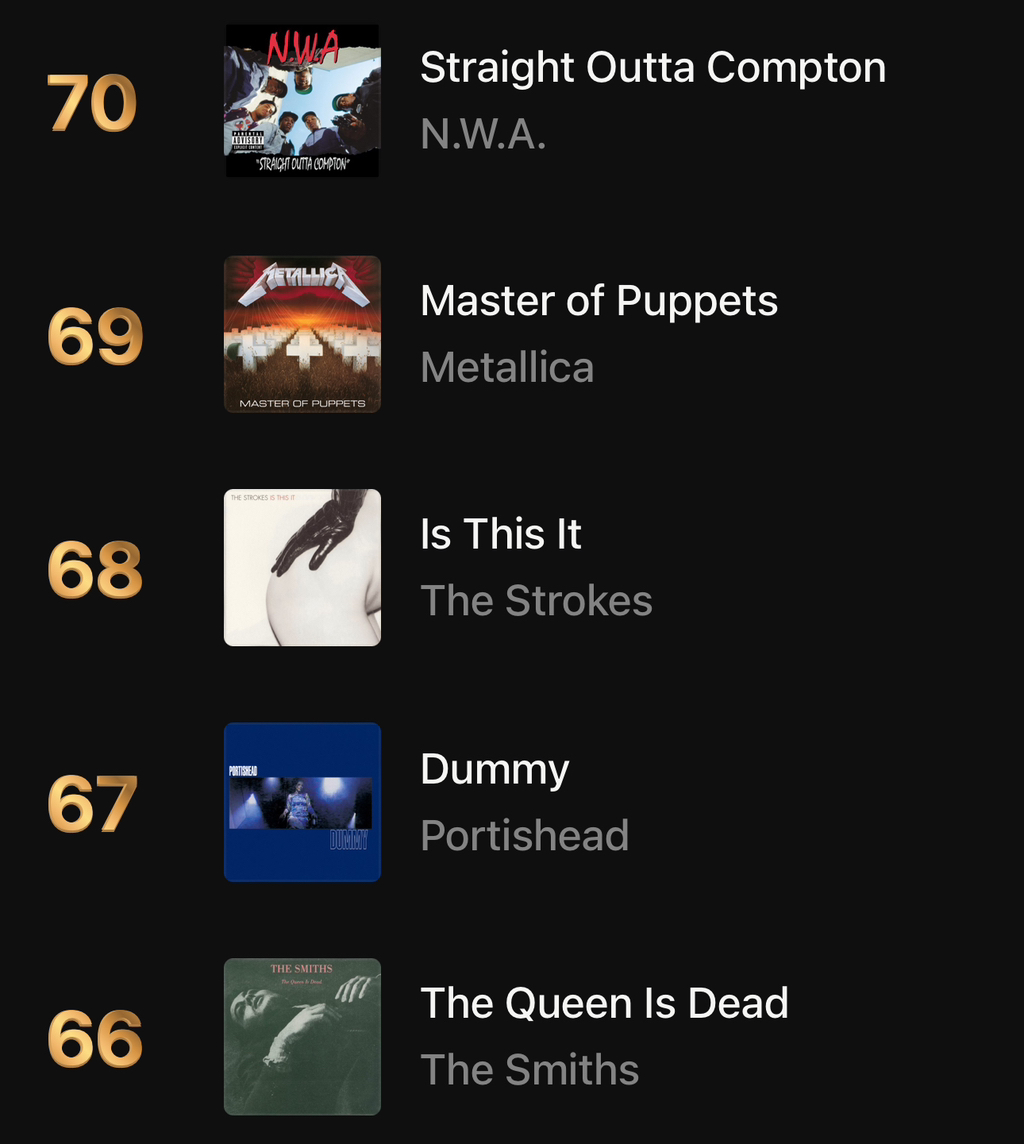Open artist The Smiths
Screen dimensions: 1024x1144
[x=530, y=1070]
